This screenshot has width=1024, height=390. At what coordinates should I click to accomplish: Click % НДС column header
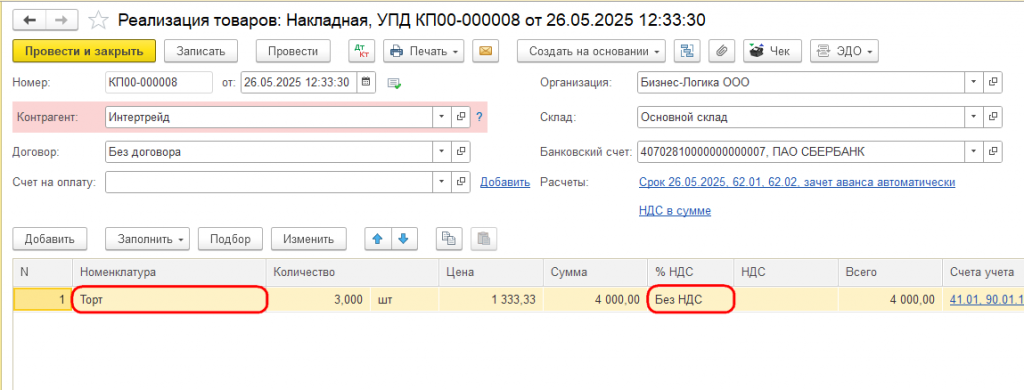pyautogui.click(x=691, y=272)
